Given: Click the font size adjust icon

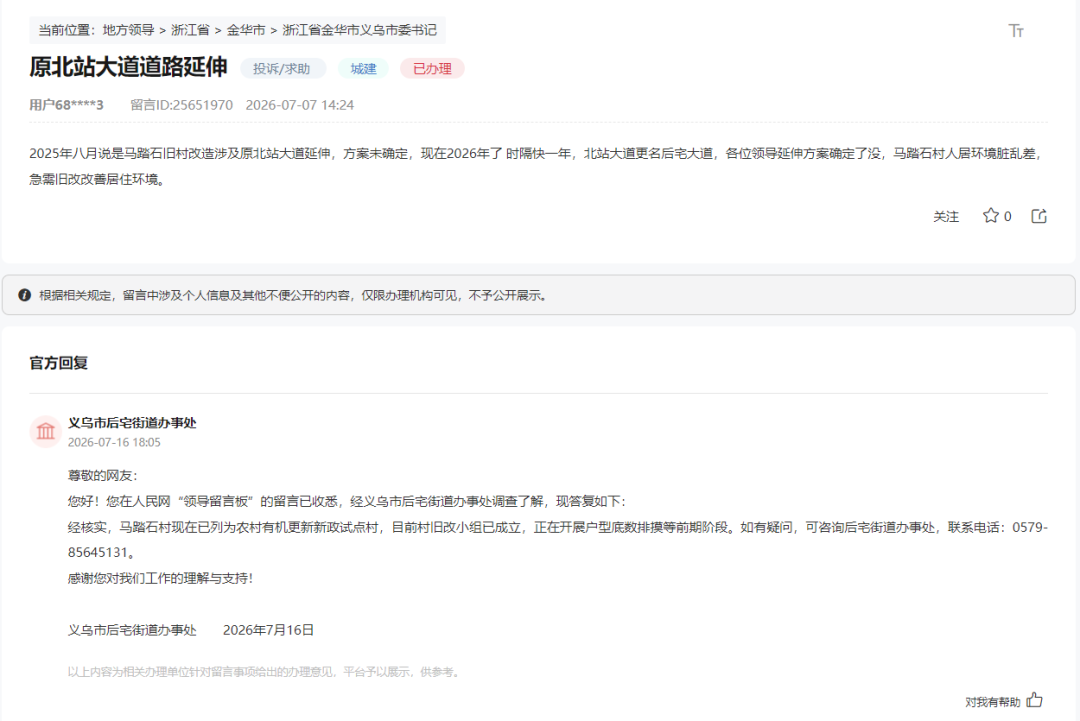Looking at the screenshot, I should [1016, 30].
